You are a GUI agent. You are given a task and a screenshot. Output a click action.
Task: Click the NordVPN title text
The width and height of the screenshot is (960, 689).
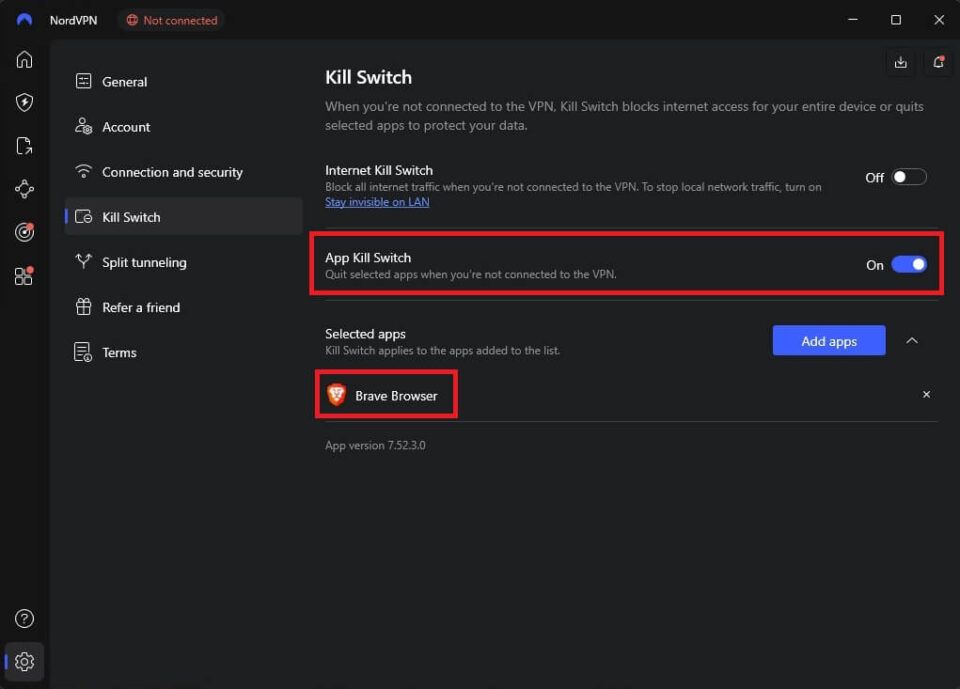73,20
